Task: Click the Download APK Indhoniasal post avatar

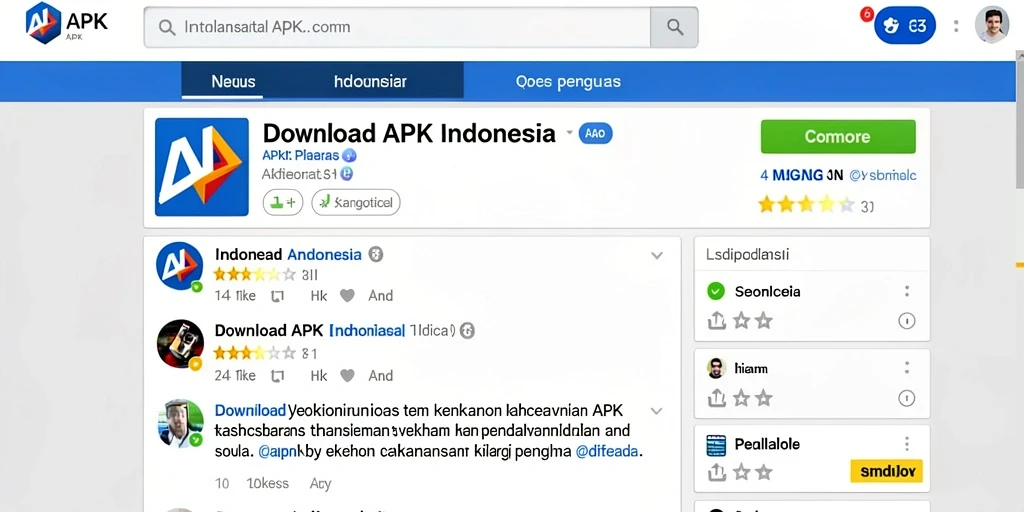Action: [180, 344]
